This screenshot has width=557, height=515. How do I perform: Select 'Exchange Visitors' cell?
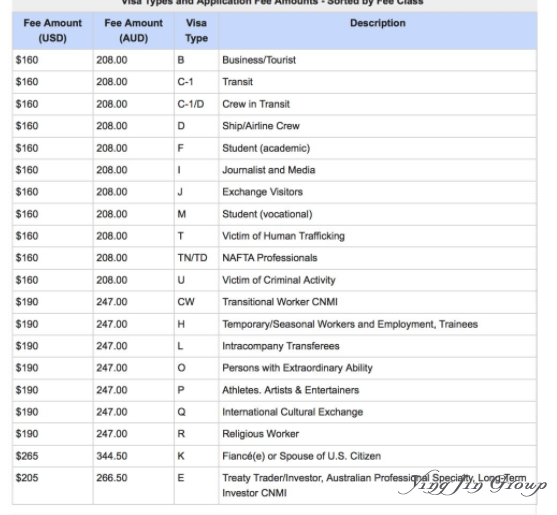coord(378,192)
